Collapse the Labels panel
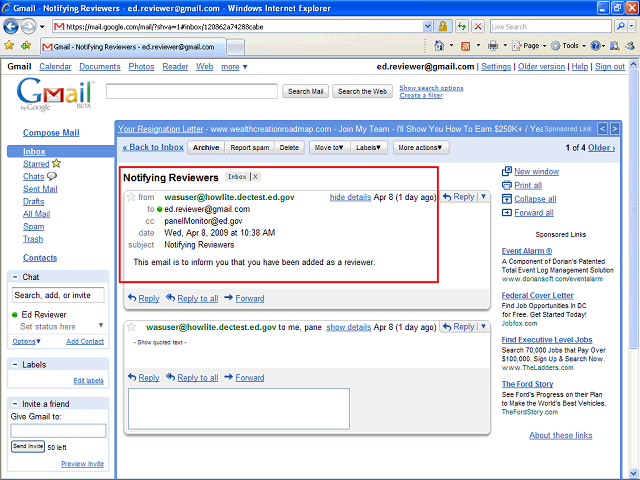 pos(15,365)
